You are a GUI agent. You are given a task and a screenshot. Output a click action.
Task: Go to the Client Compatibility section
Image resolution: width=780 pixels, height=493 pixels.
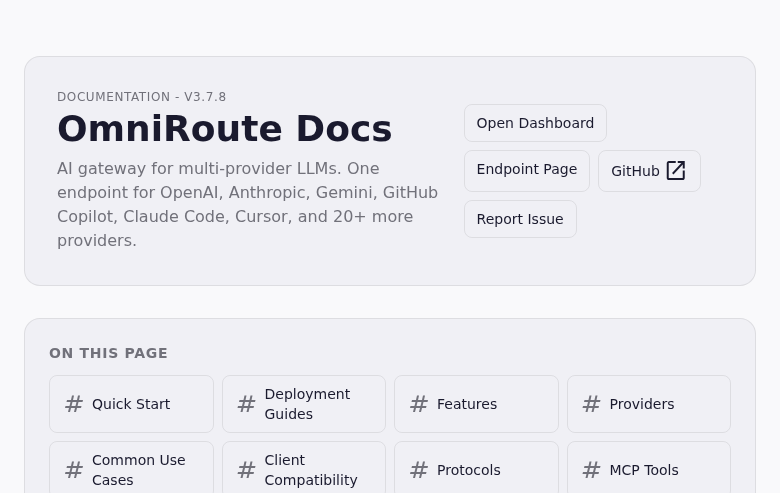pyautogui.click(x=304, y=468)
